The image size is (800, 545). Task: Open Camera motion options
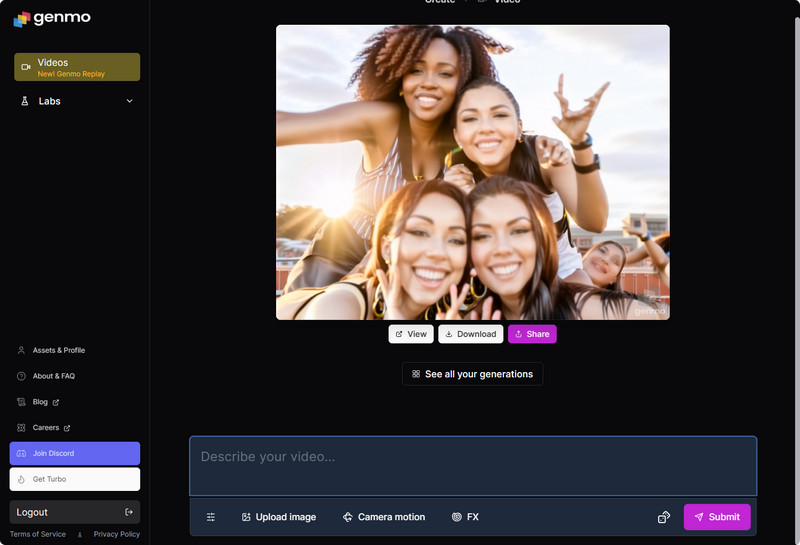click(x=384, y=517)
